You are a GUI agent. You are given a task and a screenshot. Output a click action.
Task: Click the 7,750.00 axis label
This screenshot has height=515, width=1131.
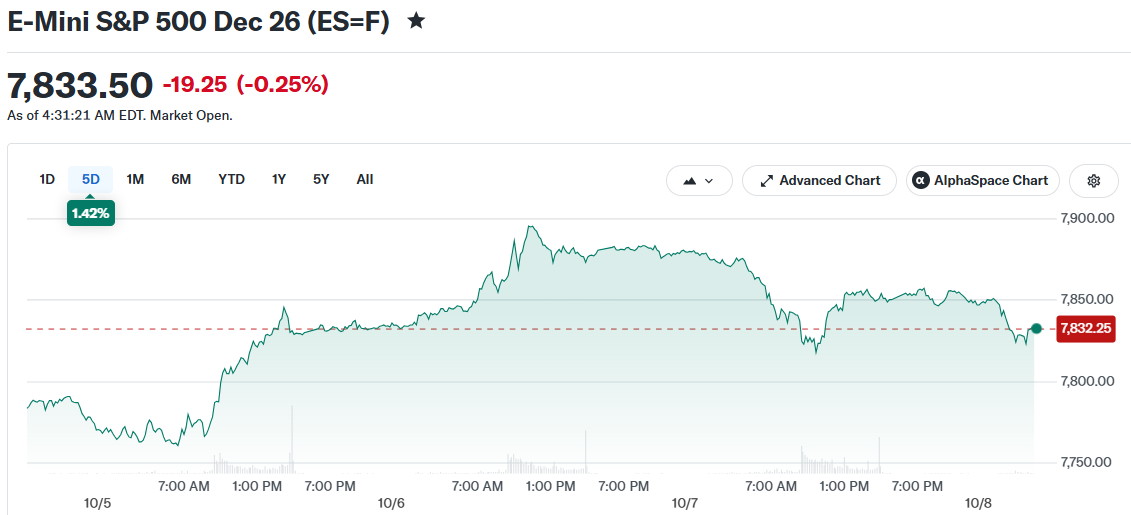1086,462
